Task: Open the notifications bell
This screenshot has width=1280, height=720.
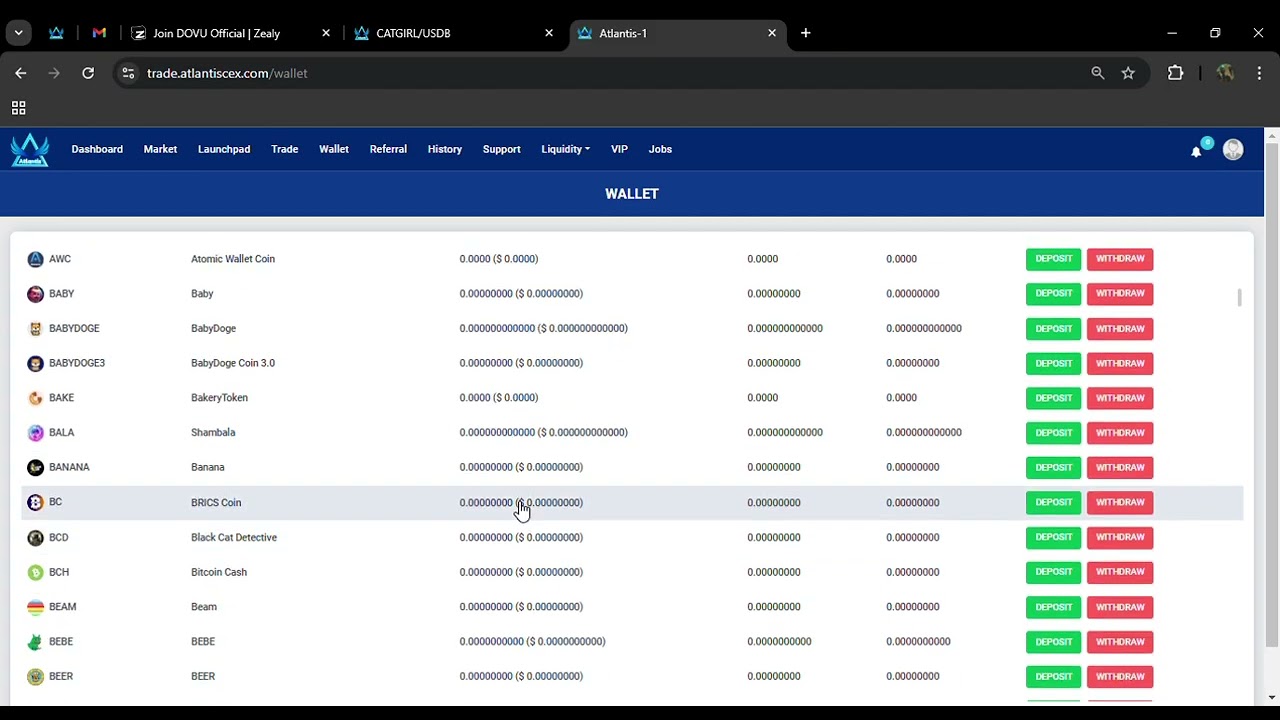Action: click(x=1196, y=152)
